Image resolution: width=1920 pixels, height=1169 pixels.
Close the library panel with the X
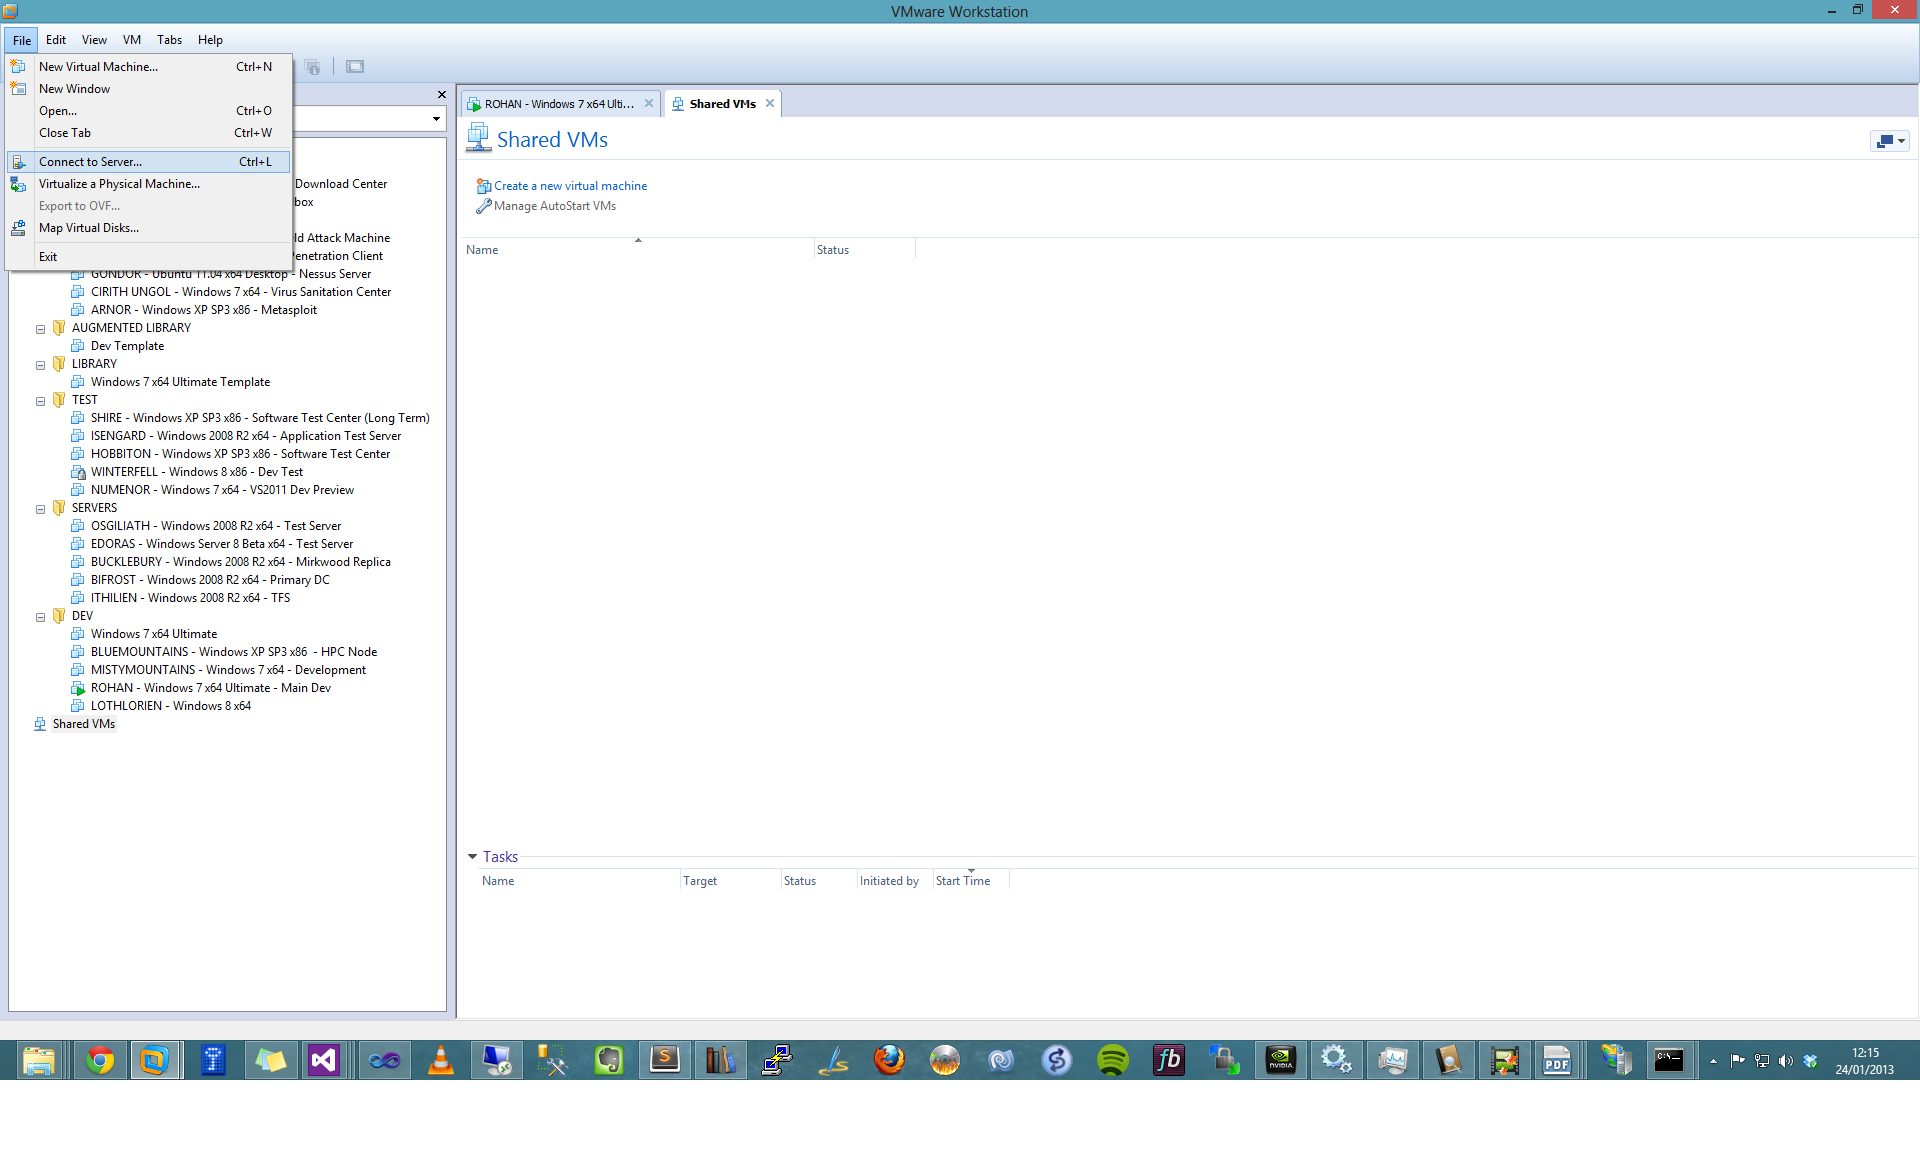coord(441,93)
